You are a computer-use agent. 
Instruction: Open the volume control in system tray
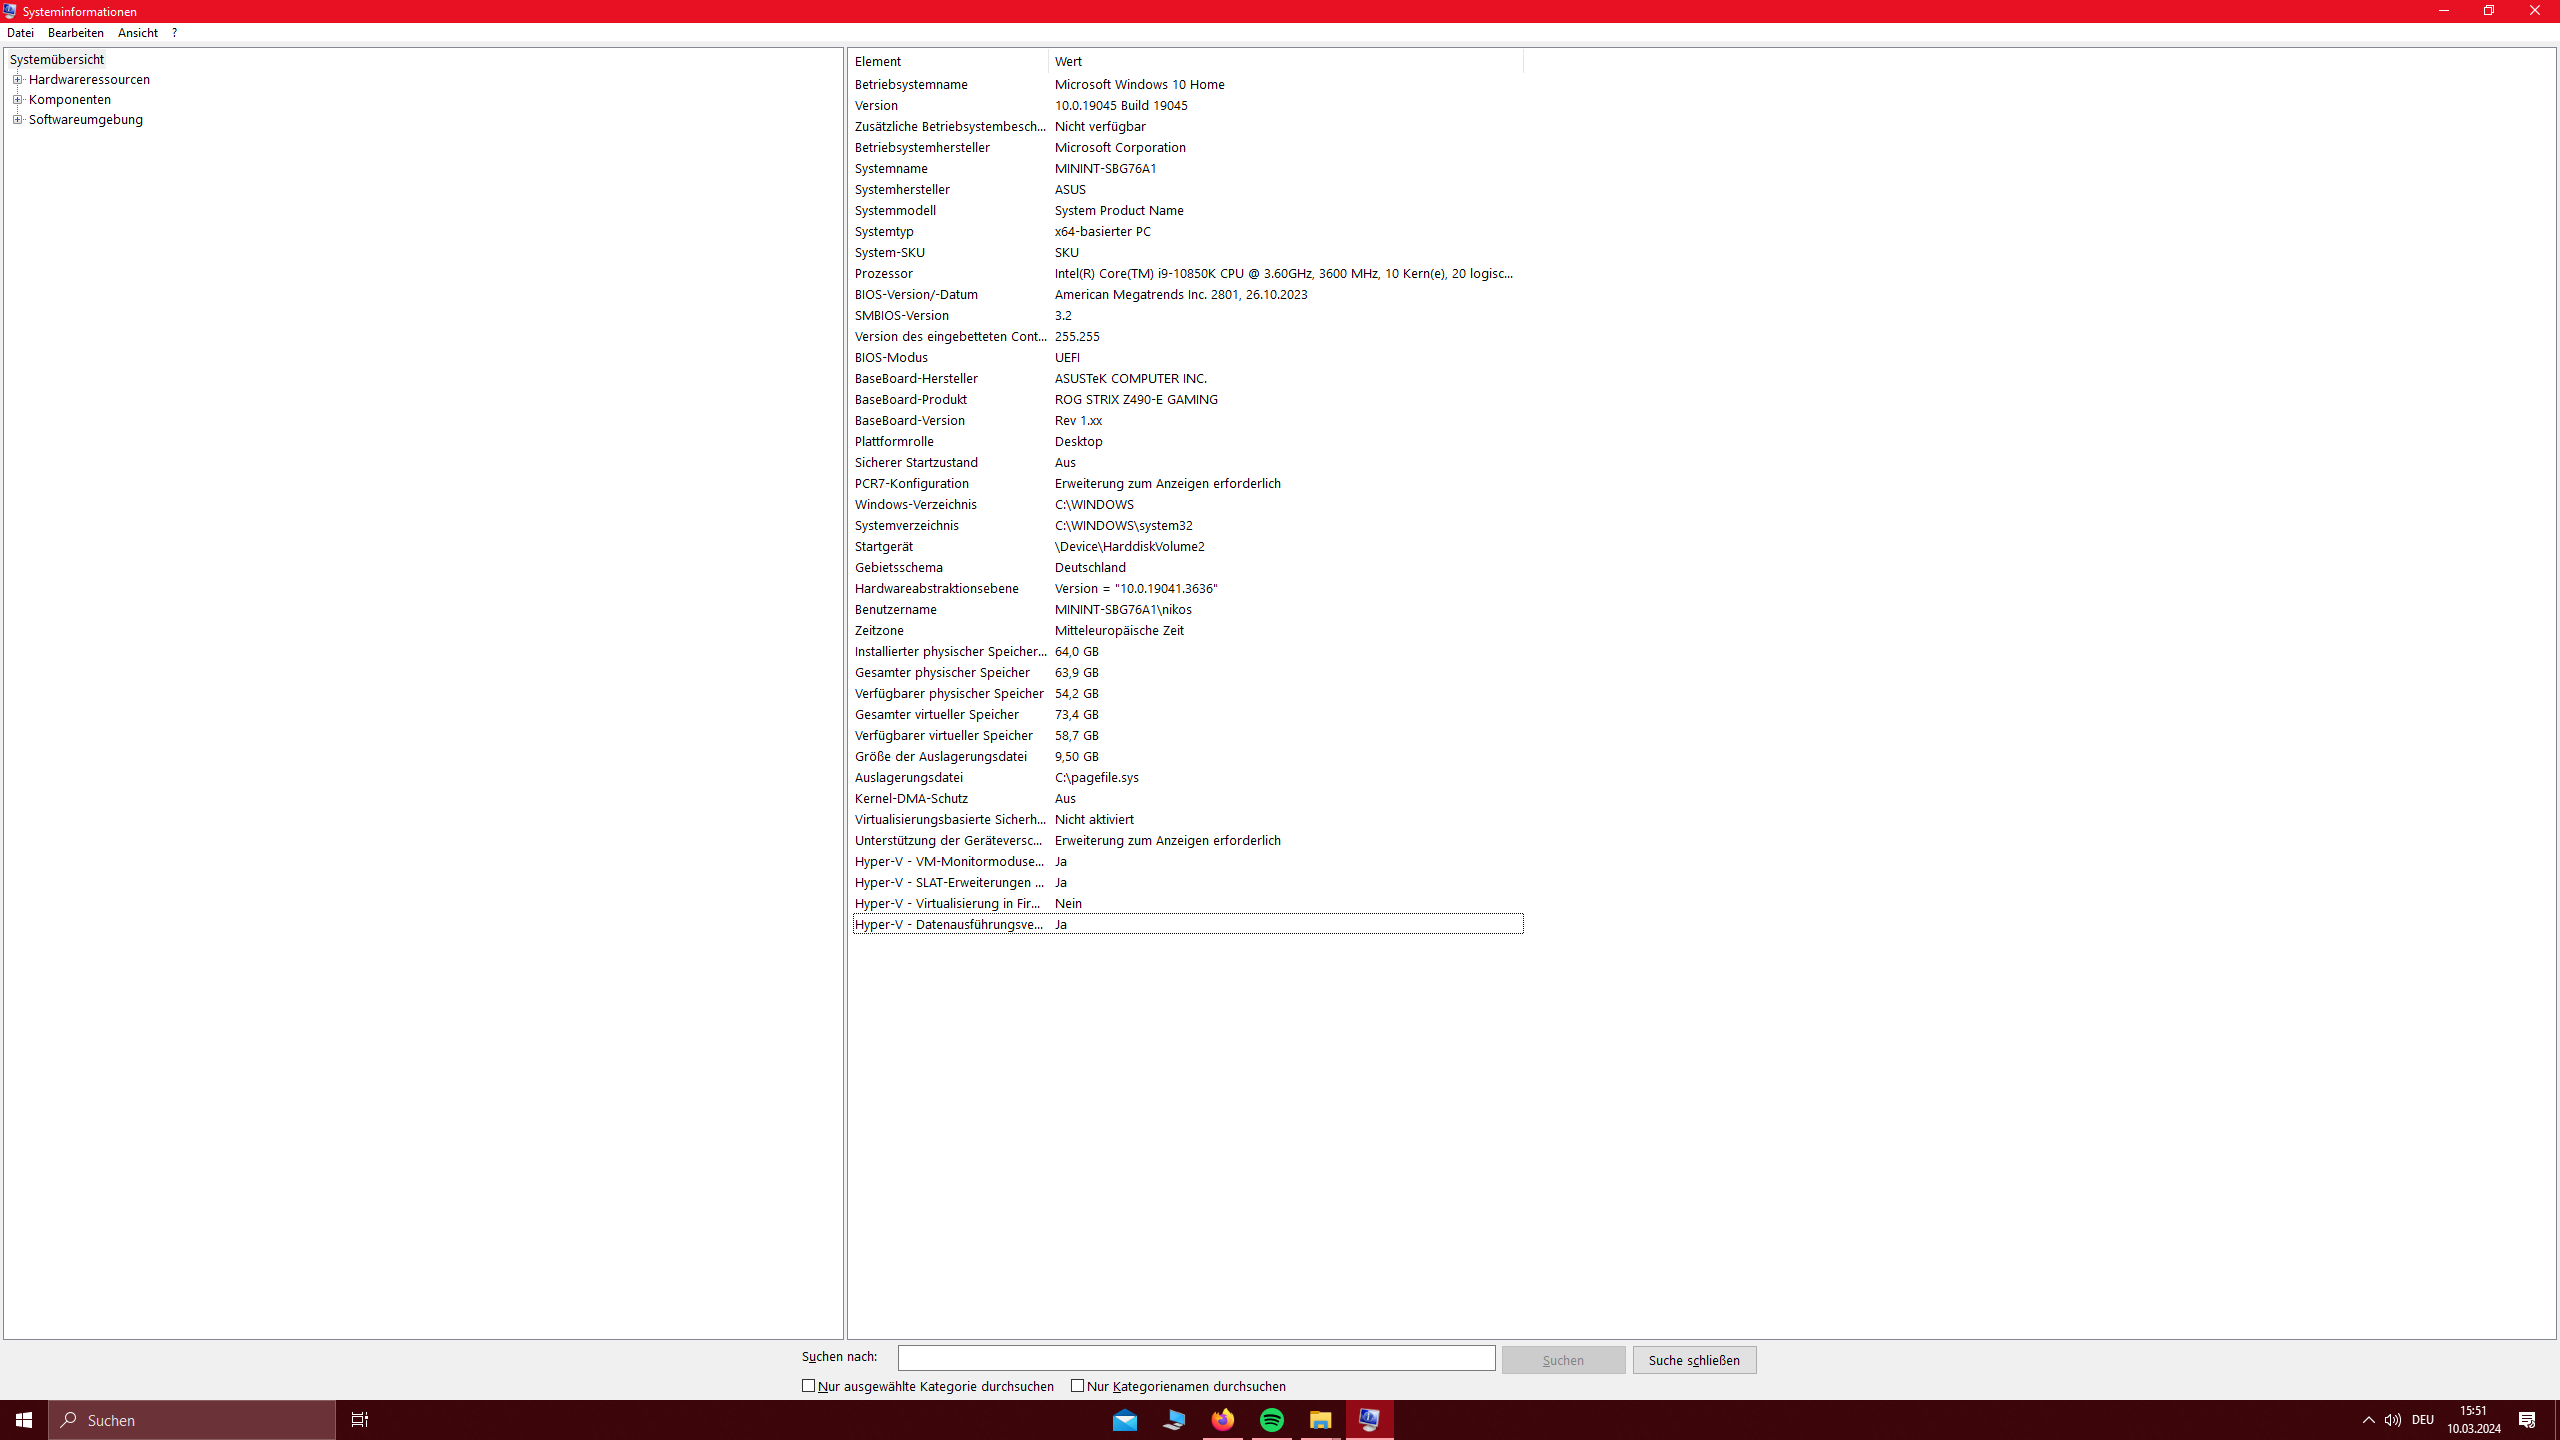click(2392, 1420)
